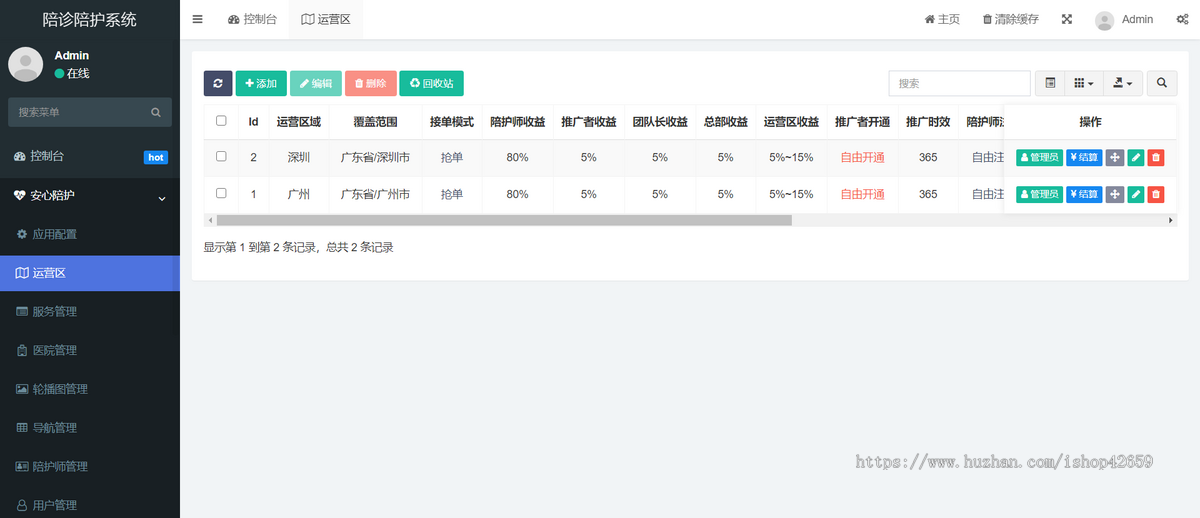
Task: Click the green 添加 add button
Action: pos(261,84)
